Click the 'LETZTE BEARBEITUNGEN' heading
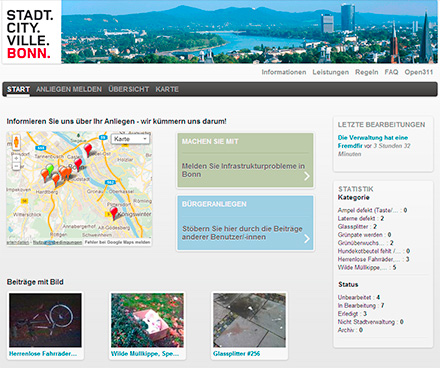The image size is (440, 368). (x=381, y=125)
